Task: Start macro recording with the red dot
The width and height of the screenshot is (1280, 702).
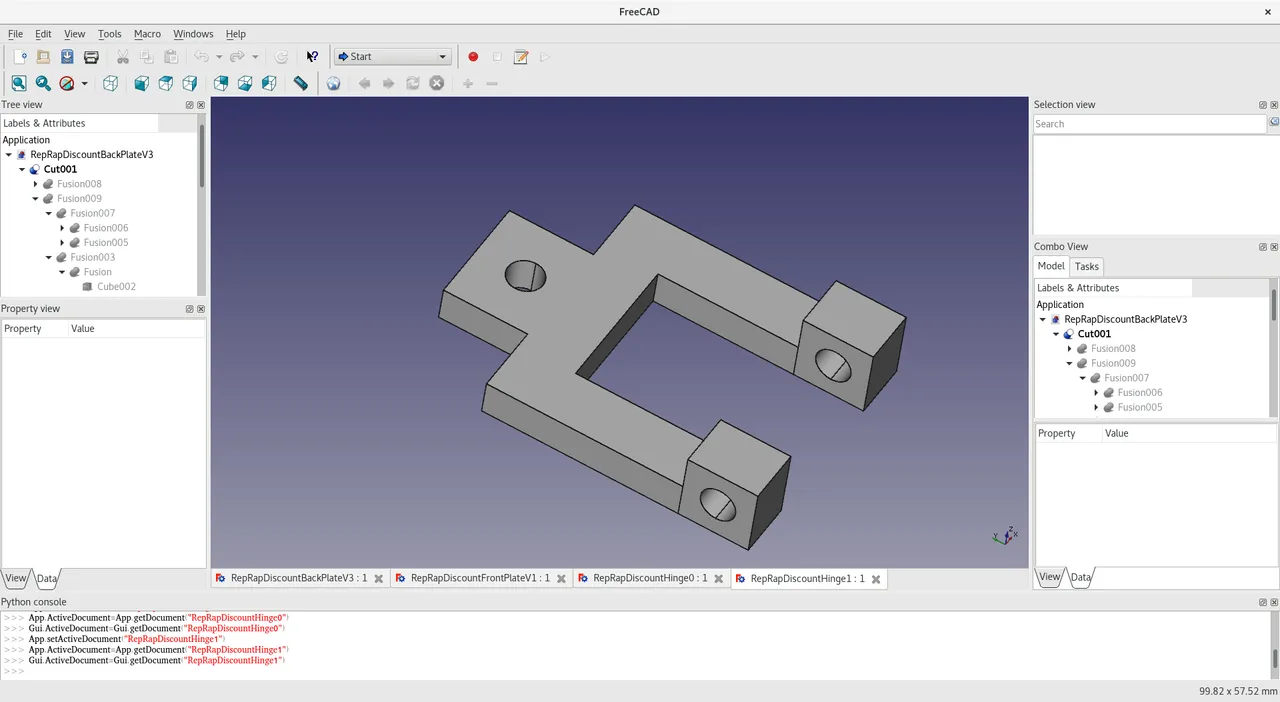Action: [x=473, y=57]
